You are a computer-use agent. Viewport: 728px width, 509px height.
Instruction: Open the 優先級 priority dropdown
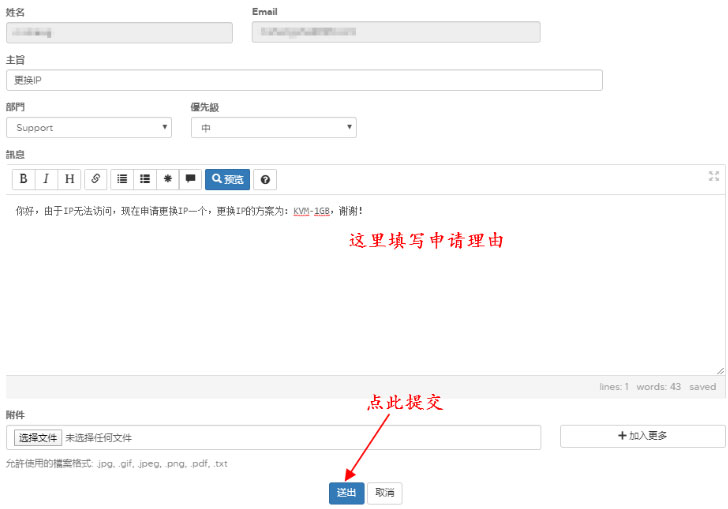pyautogui.click(x=273, y=128)
